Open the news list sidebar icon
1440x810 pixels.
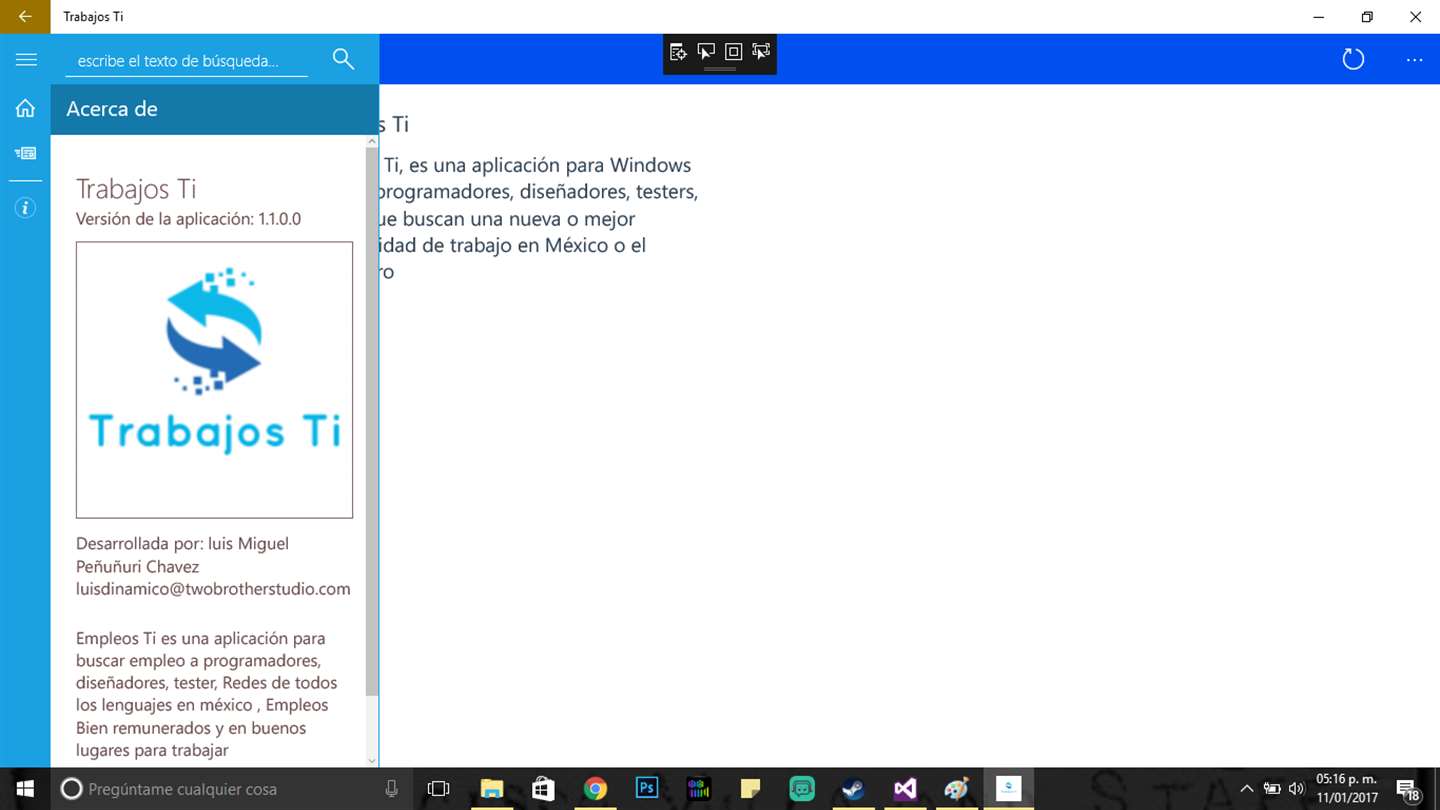click(25, 153)
